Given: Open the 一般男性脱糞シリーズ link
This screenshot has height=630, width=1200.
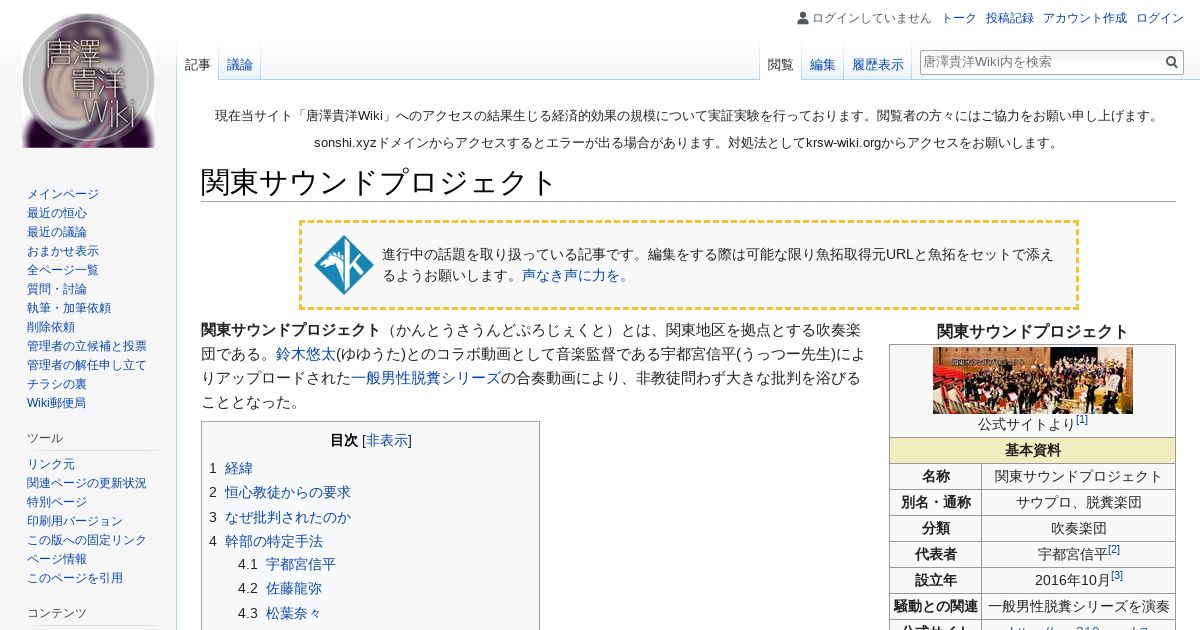Looking at the screenshot, I should pos(426,378).
